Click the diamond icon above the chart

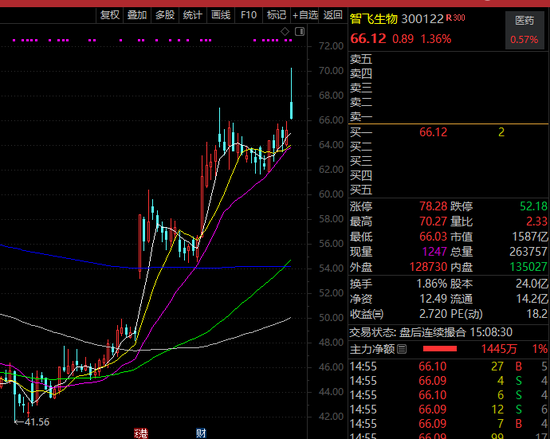coord(285,32)
